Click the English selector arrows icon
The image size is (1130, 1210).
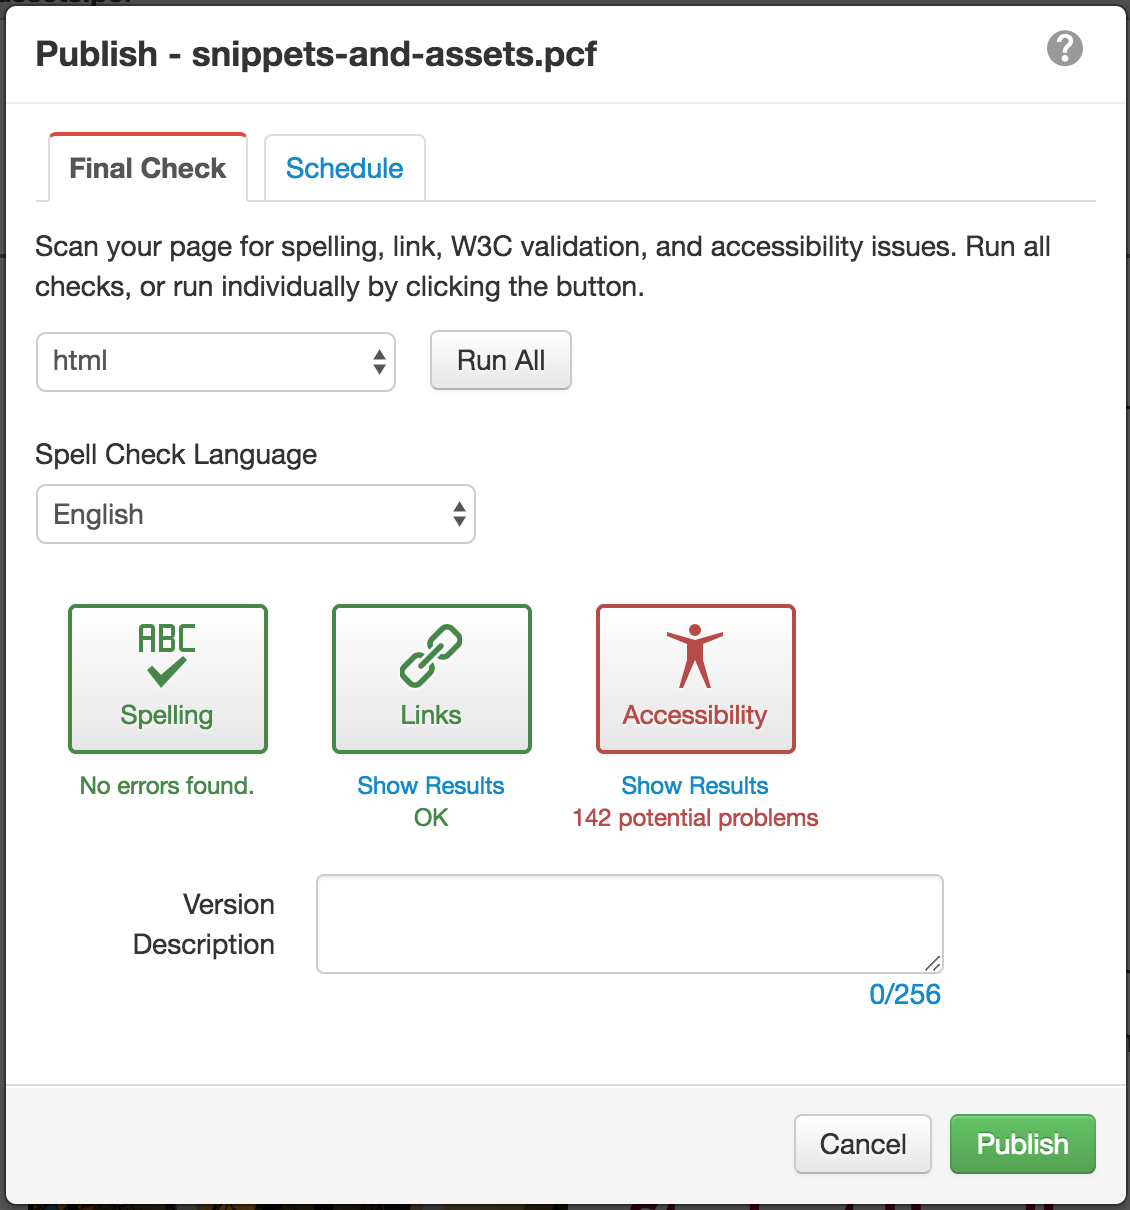pyautogui.click(x=459, y=514)
